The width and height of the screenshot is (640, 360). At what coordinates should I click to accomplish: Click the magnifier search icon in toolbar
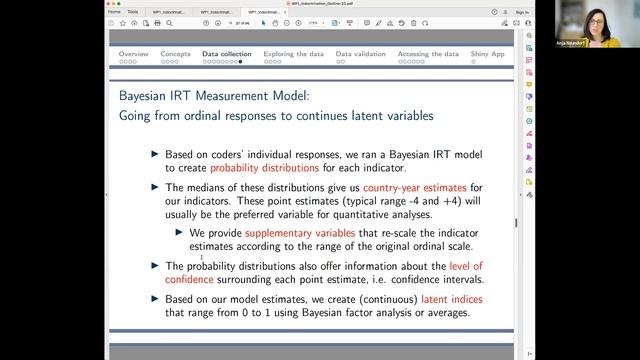(x=169, y=23)
